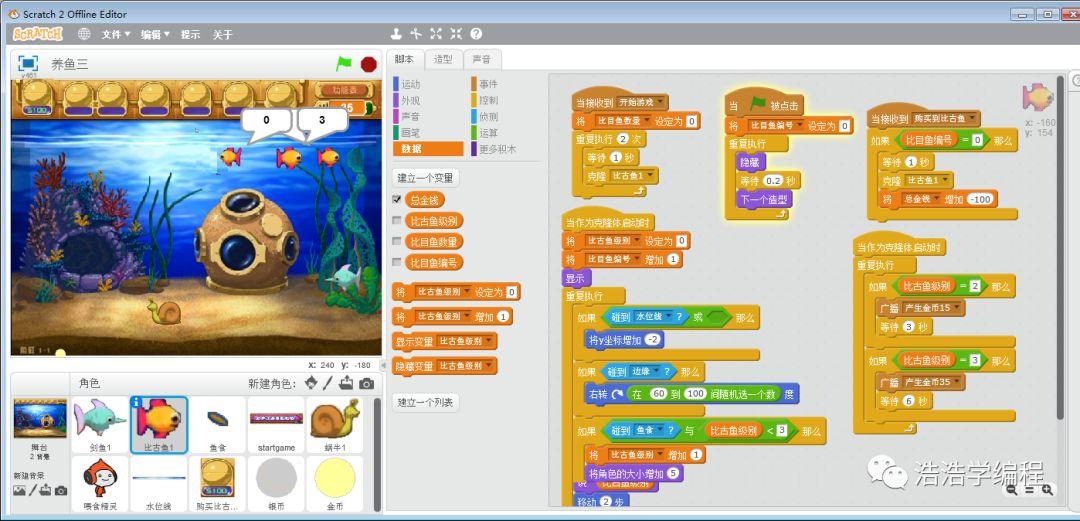Select the Grow sprite tool
Image resolution: width=1080 pixels, height=521 pixels.
point(436,34)
